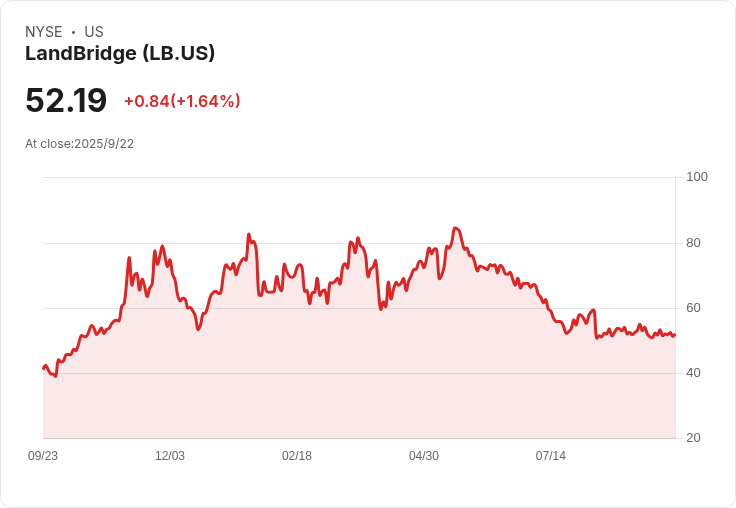The image size is (736, 508).
Task: Choose the 07/14 date axis label
Action: click(551, 456)
